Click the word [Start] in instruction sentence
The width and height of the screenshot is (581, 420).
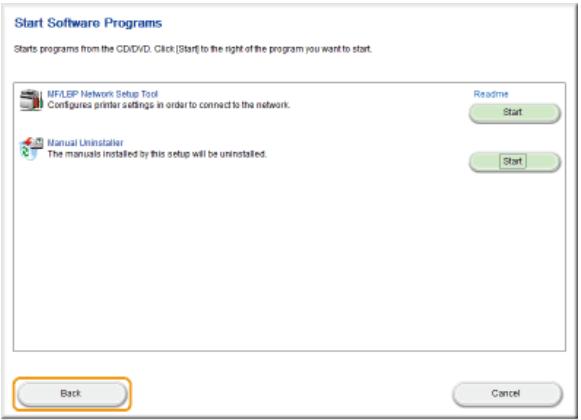coord(188,49)
